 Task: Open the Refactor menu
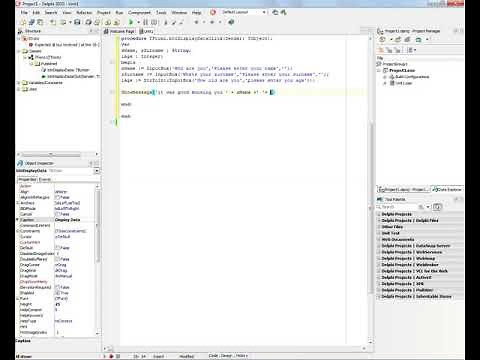tap(84, 12)
